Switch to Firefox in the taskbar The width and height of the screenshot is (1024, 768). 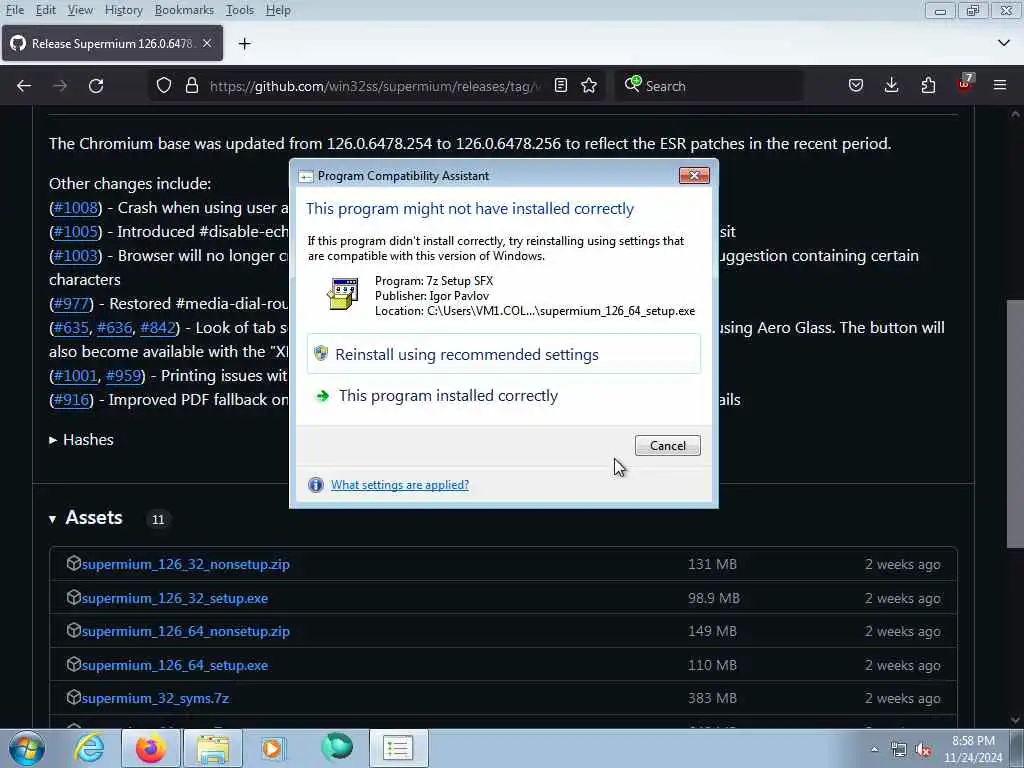click(x=151, y=748)
